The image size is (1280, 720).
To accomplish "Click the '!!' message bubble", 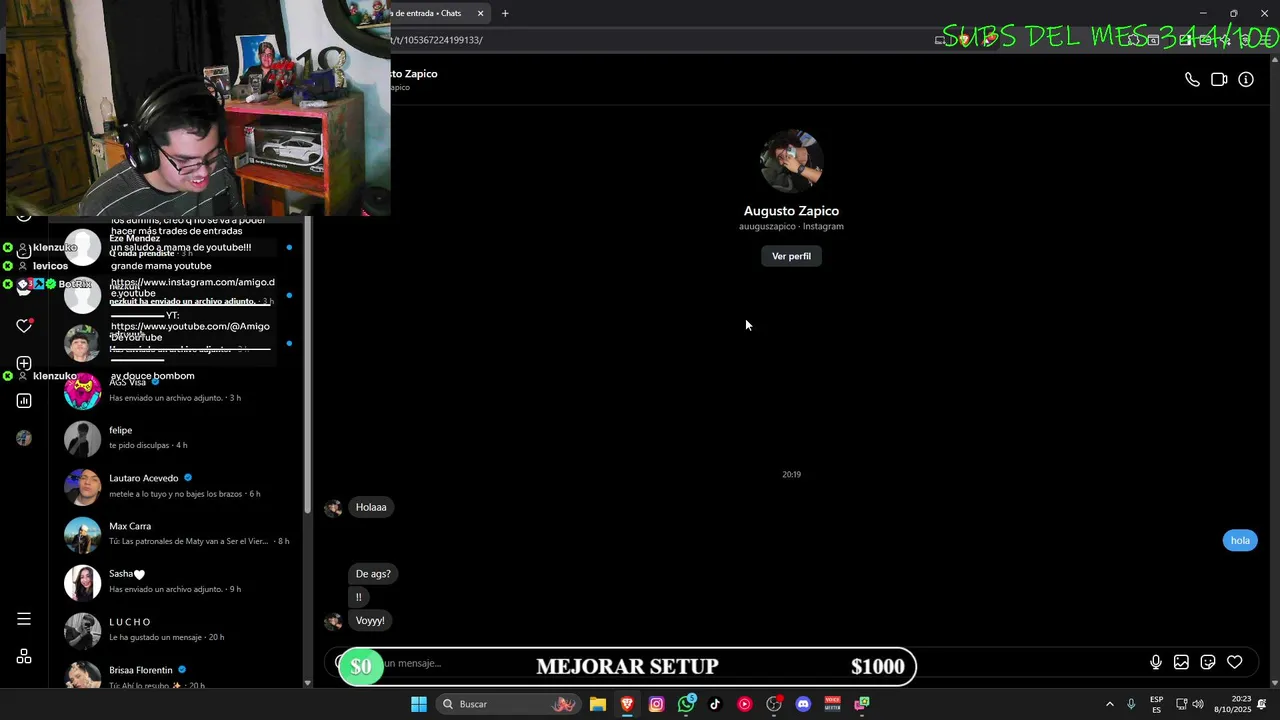I will [x=359, y=597].
